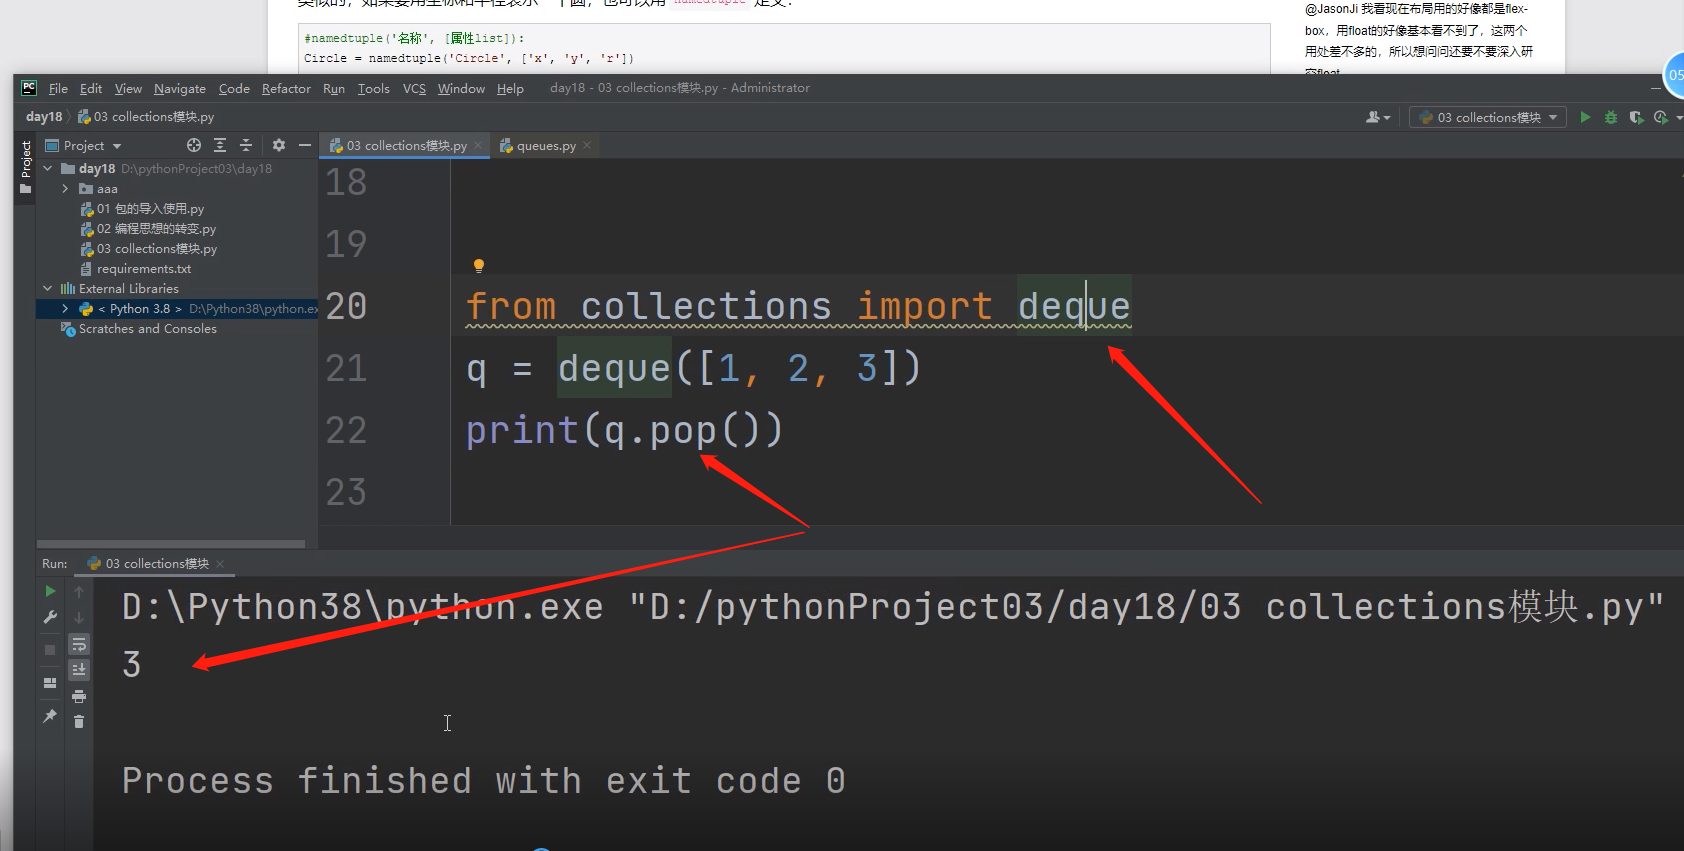Screen dimensions: 1684x851
Task: Open the View menu
Action: 128,88
